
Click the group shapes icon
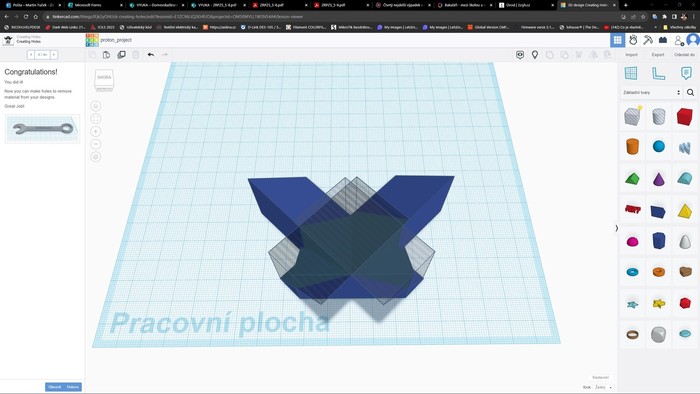[x=550, y=54]
